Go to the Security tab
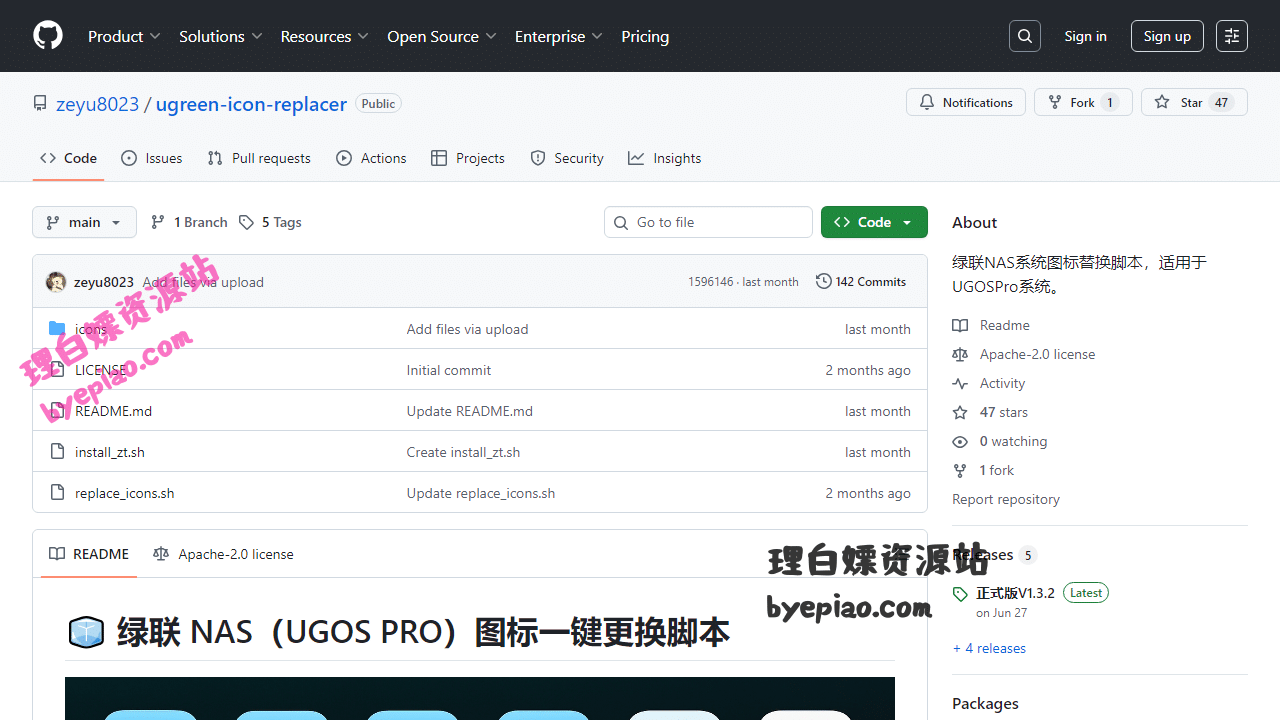Viewport: 1280px width, 720px height. 567,158
